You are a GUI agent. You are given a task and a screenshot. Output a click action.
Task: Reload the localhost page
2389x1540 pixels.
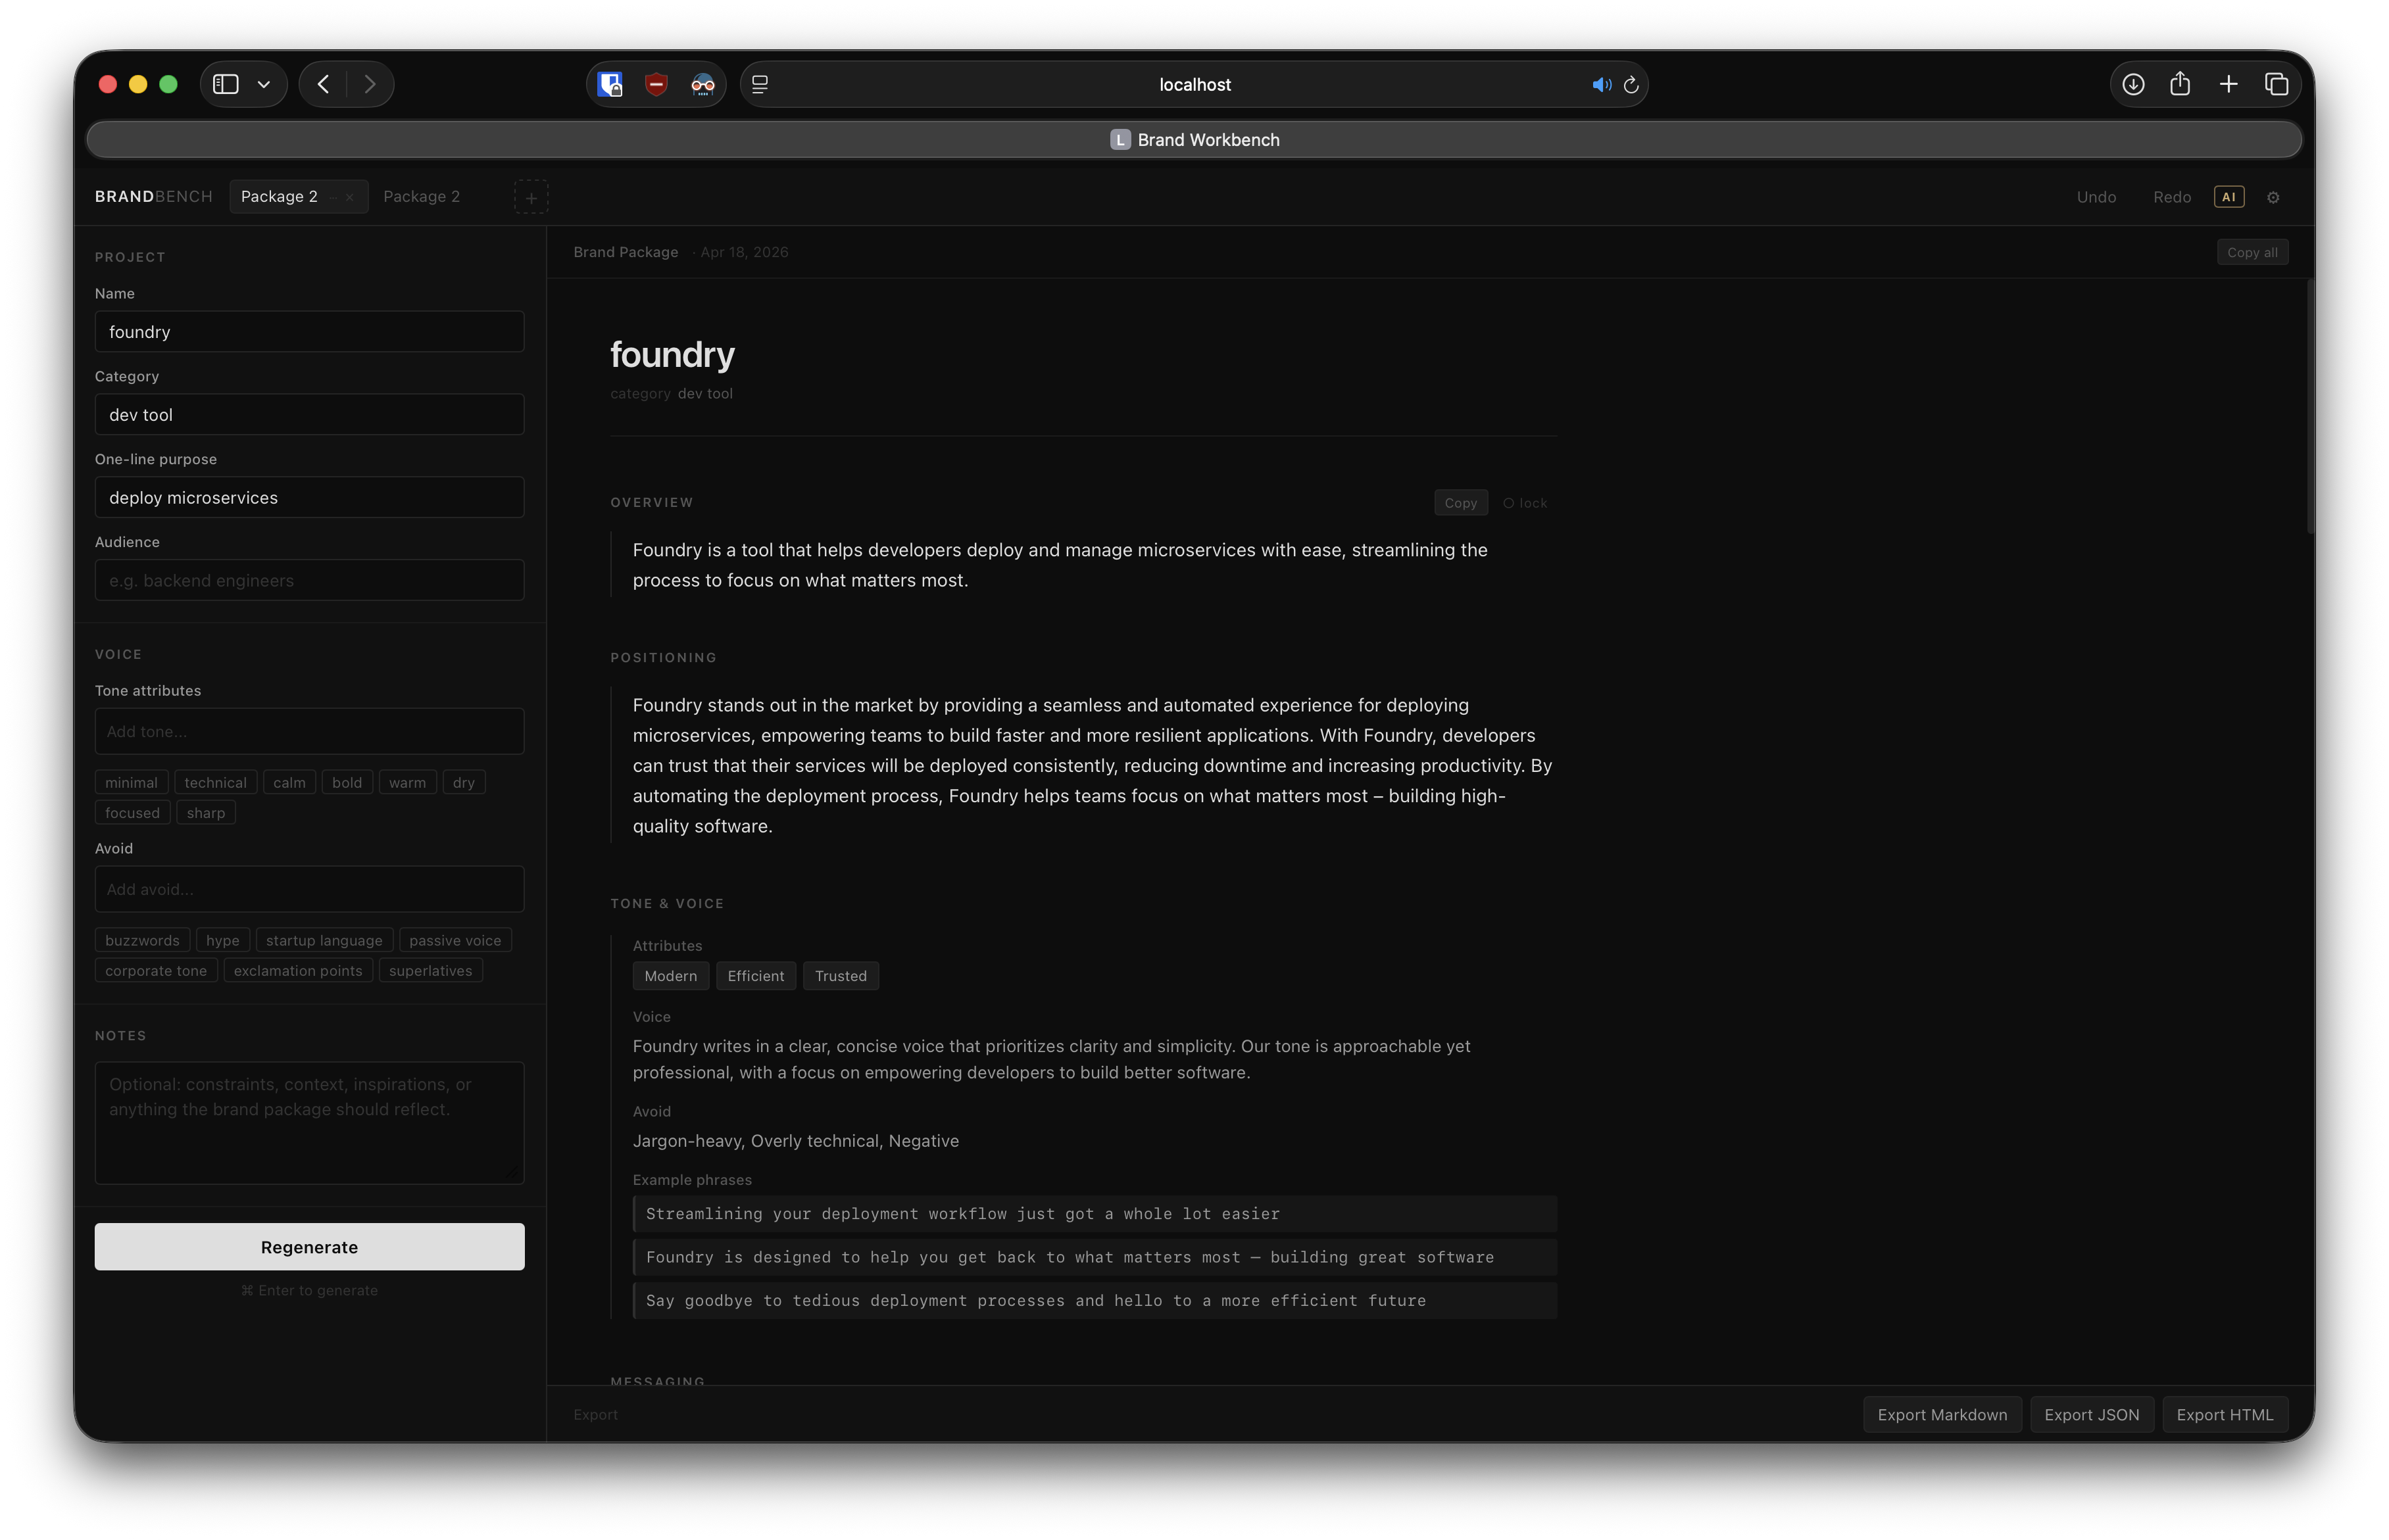[x=1631, y=85]
